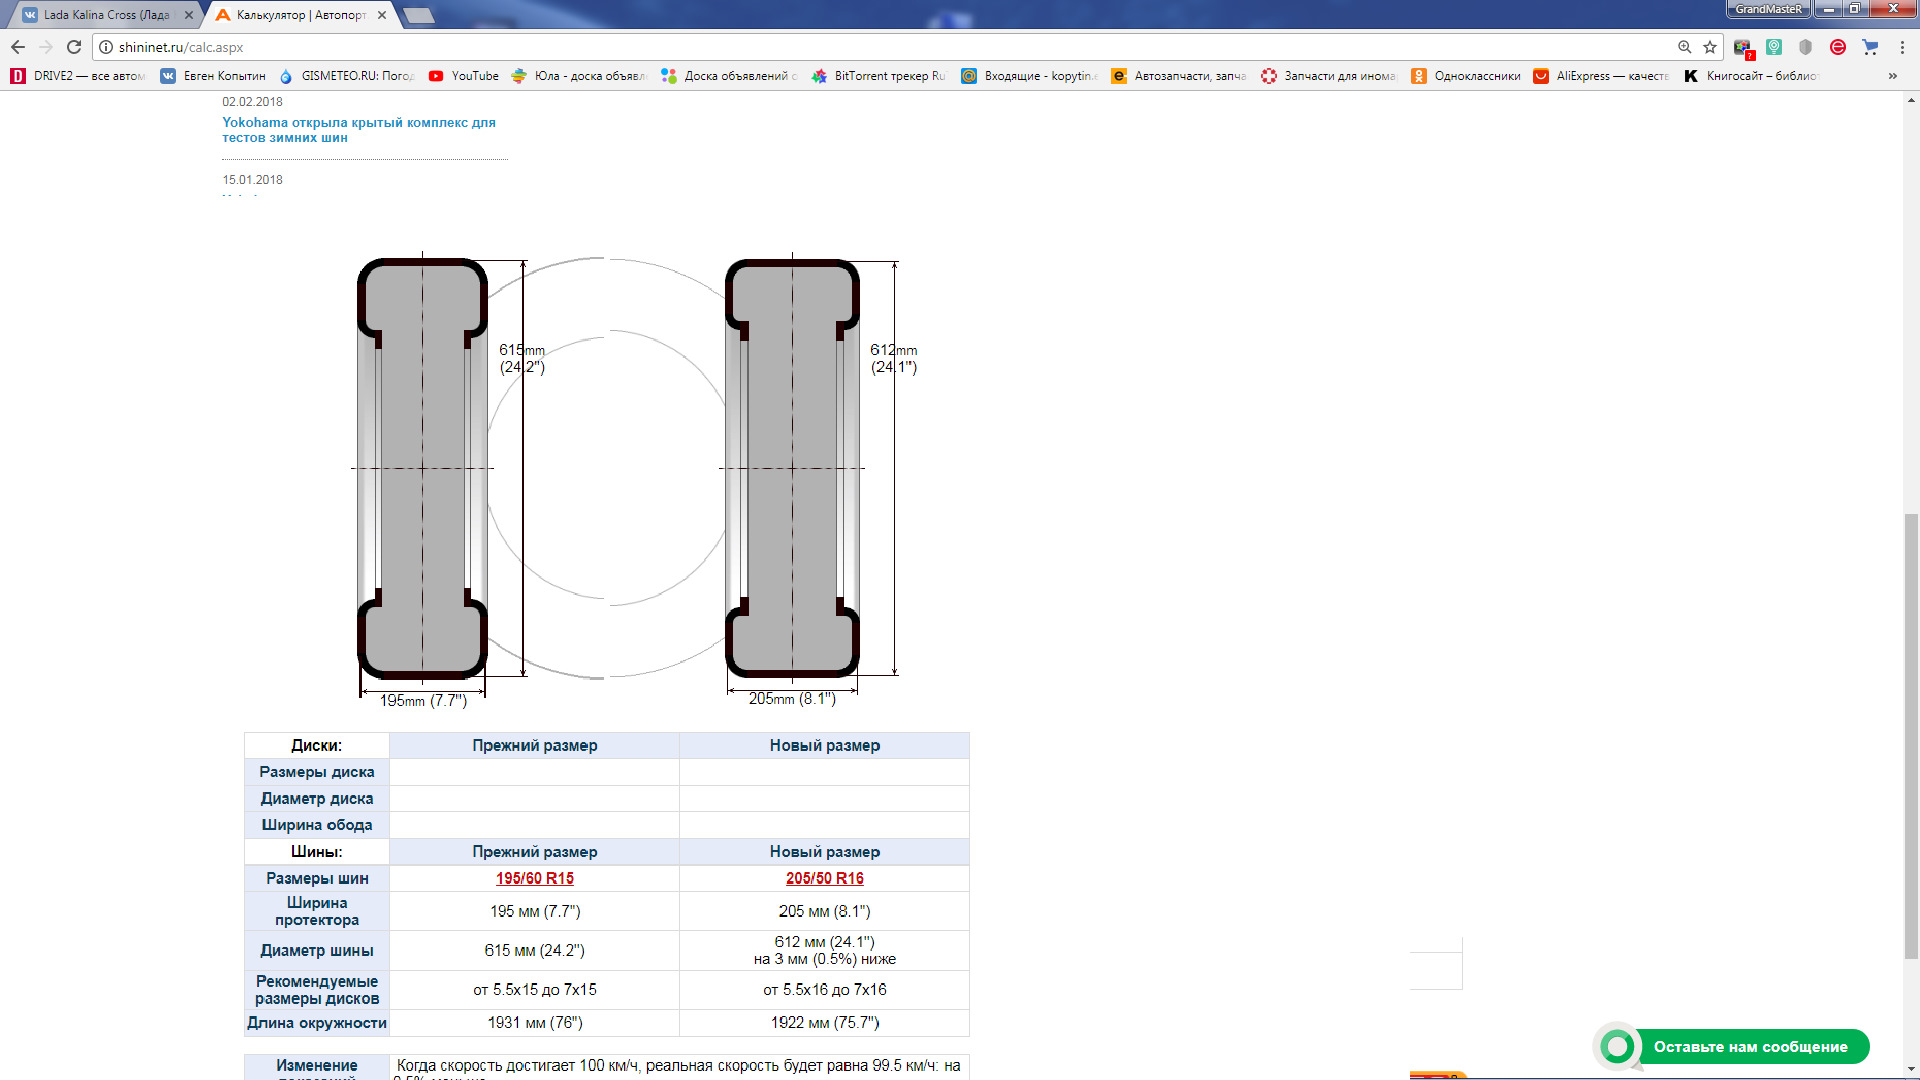Close the Калькулятор tab
This screenshot has height=1080, width=1920.
382,15
